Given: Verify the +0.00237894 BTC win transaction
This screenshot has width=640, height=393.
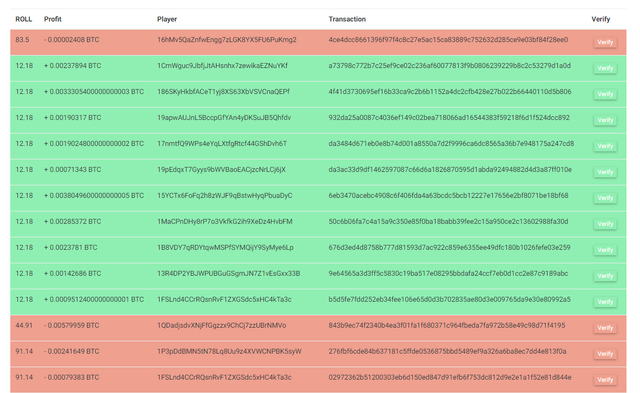Looking at the screenshot, I should pos(605,69).
